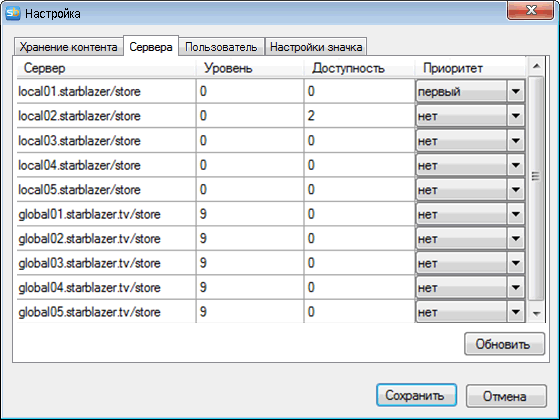Close the Настройка window
This screenshot has width=560, height=420.
(x=531, y=11)
